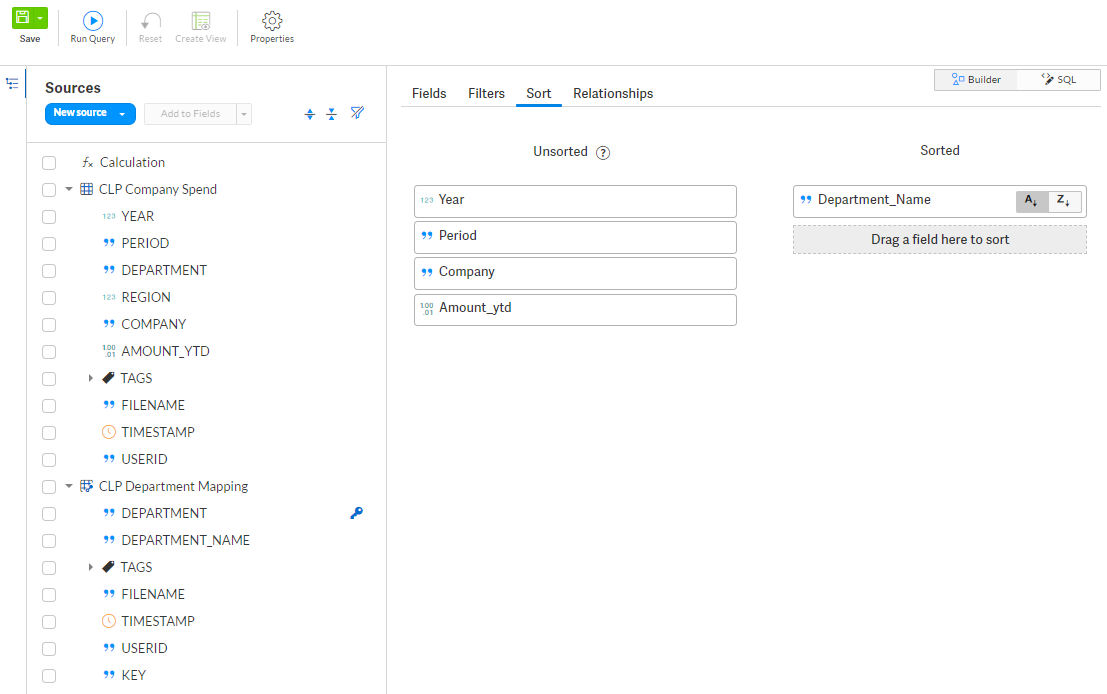
Task: Select the Sort tab
Action: [x=539, y=93]
